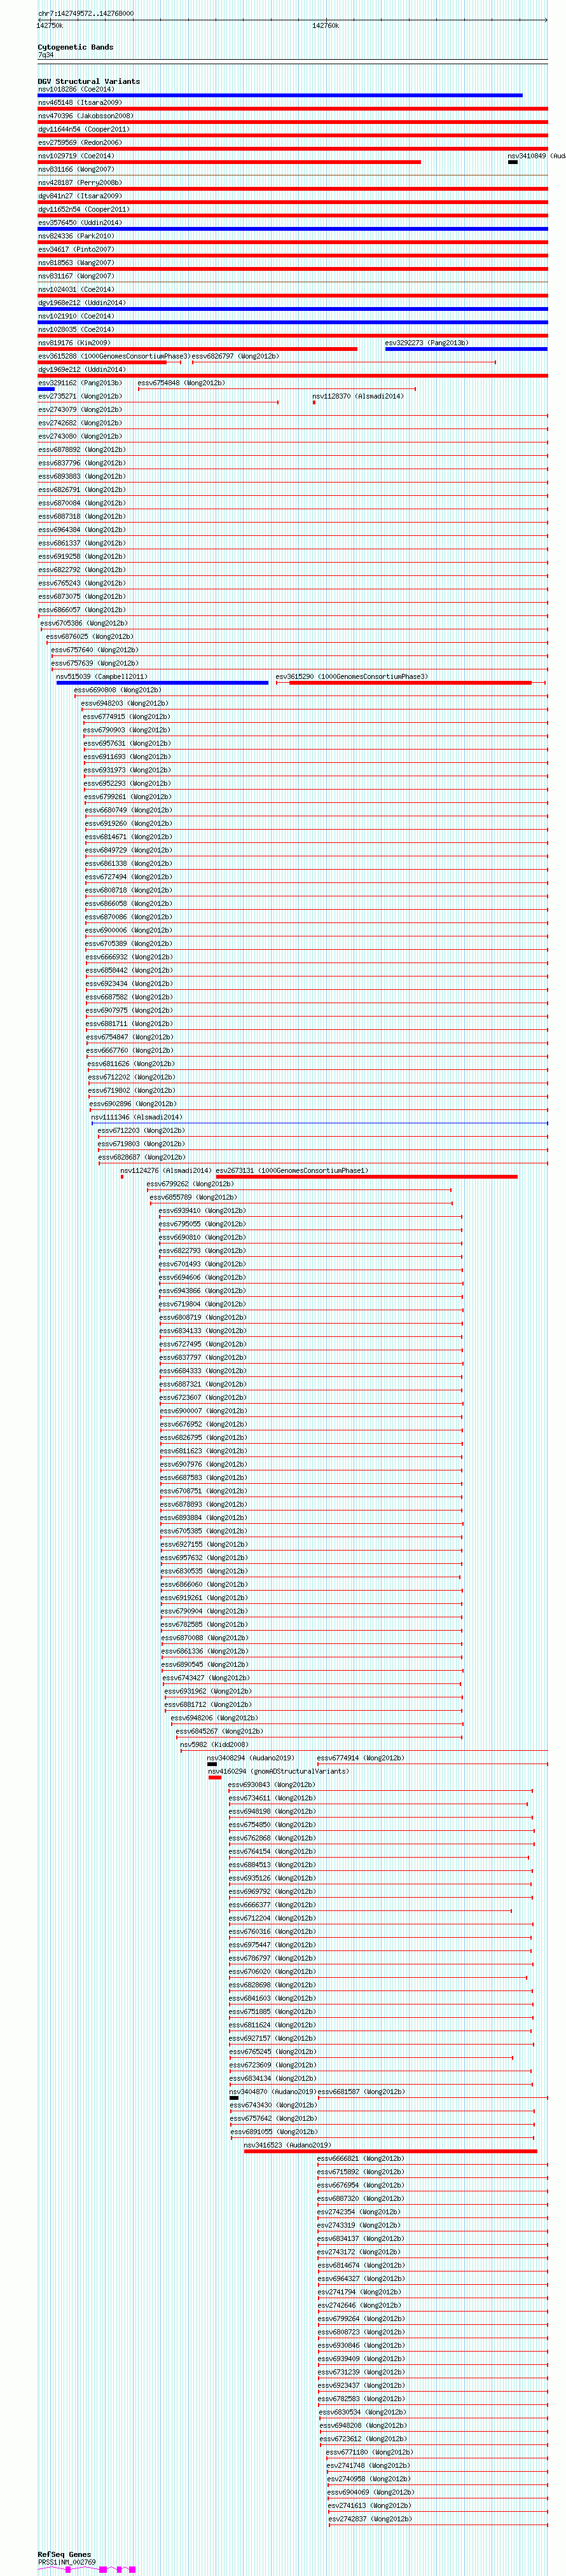566x2576 pixels.
Task: Click the chr7:142749572..142768000 region label
Action: pos(86,14)
